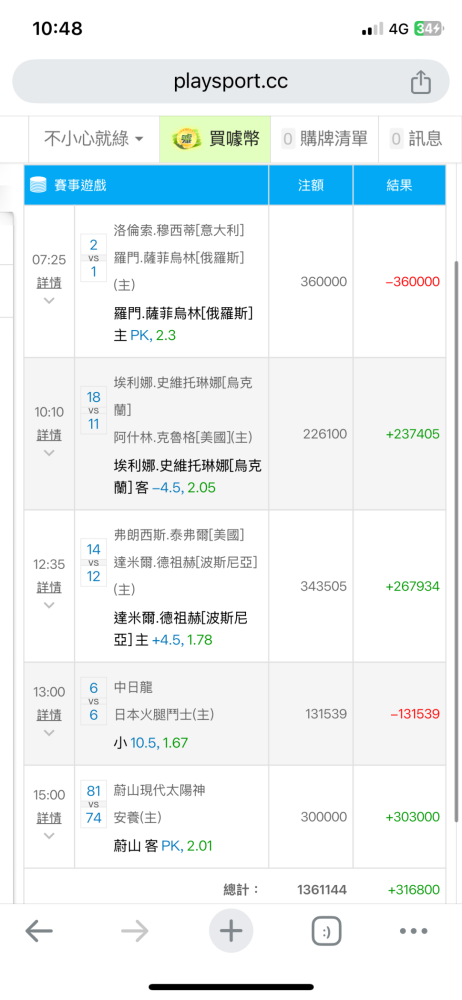Screen dimensions: 462x1000
Task: Open the 購牌清單 tab
Action: pyautogui.click(x=325, y=138)
